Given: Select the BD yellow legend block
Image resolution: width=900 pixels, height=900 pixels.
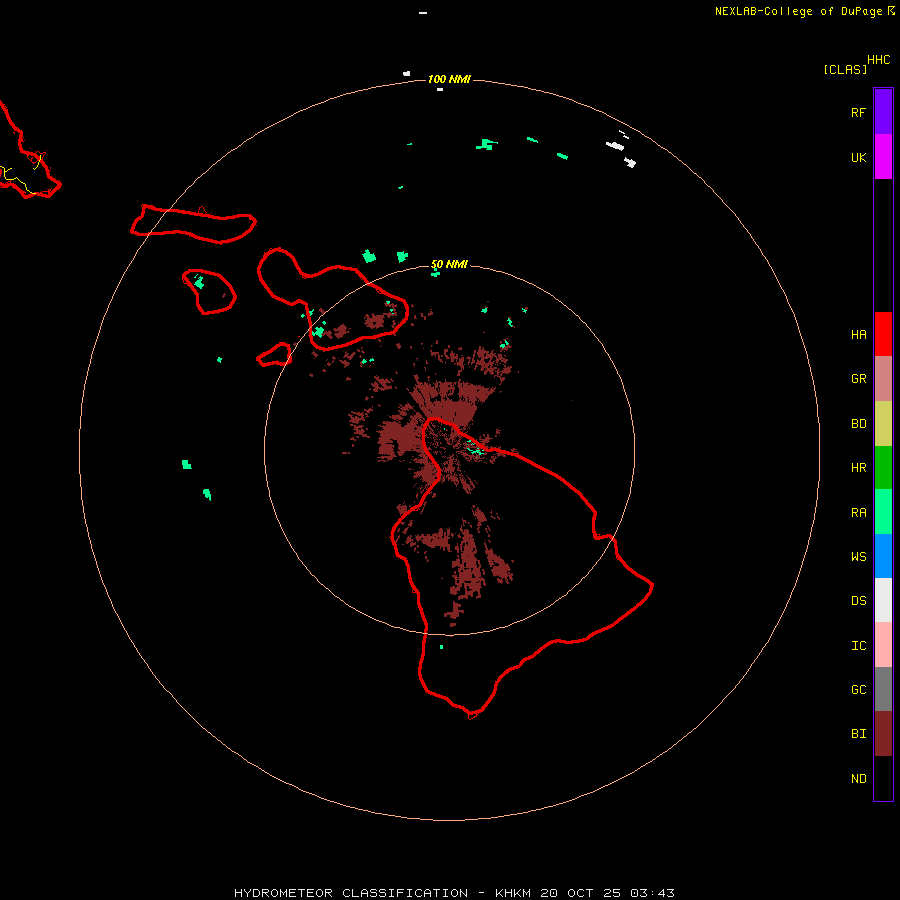Looking at the screenshot, I should 883,424.
